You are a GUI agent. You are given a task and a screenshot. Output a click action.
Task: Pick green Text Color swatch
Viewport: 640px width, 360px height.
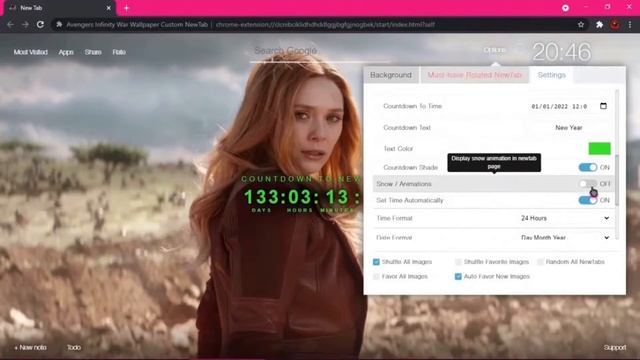click(x=600, y=149)
